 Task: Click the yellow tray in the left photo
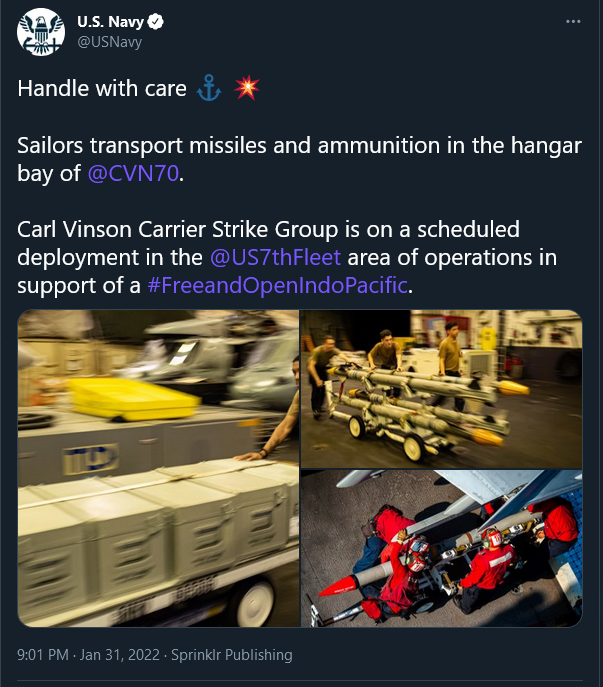pos(133,400)
